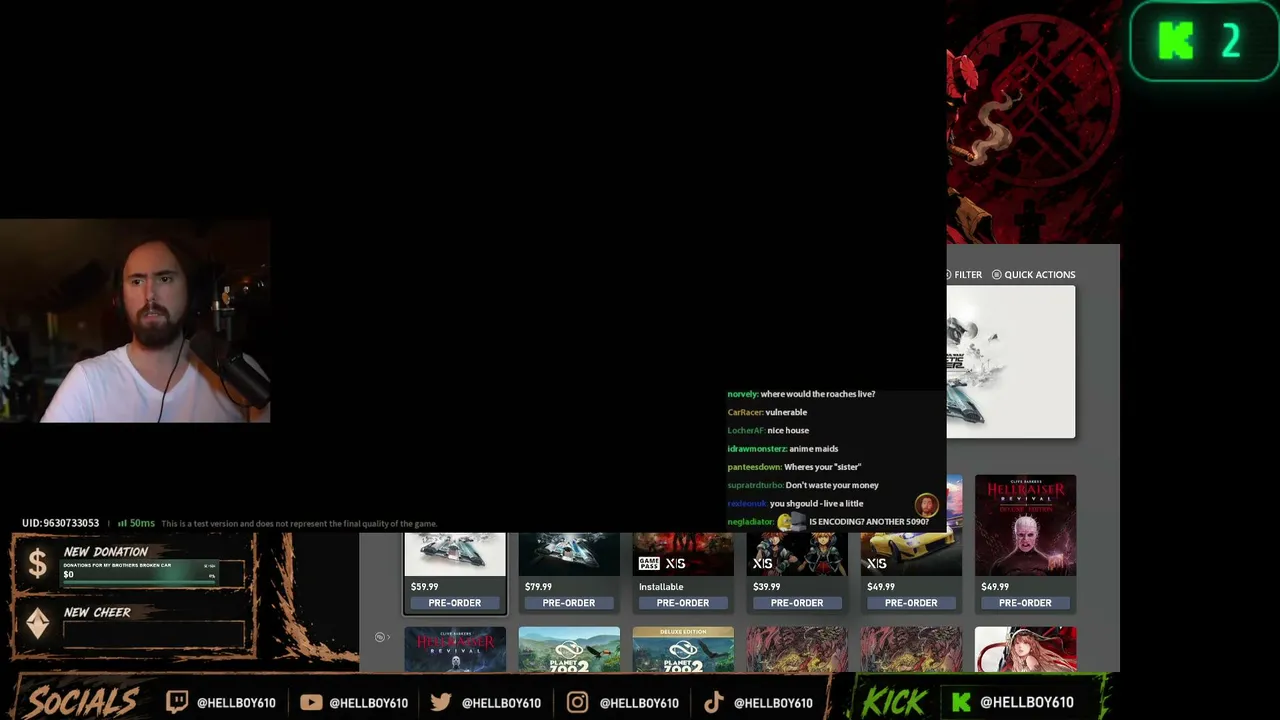Click norvely's chat message about roaches
This screenshot has width=1280, height=720.
pyautogui.click(x=801, y=394)
